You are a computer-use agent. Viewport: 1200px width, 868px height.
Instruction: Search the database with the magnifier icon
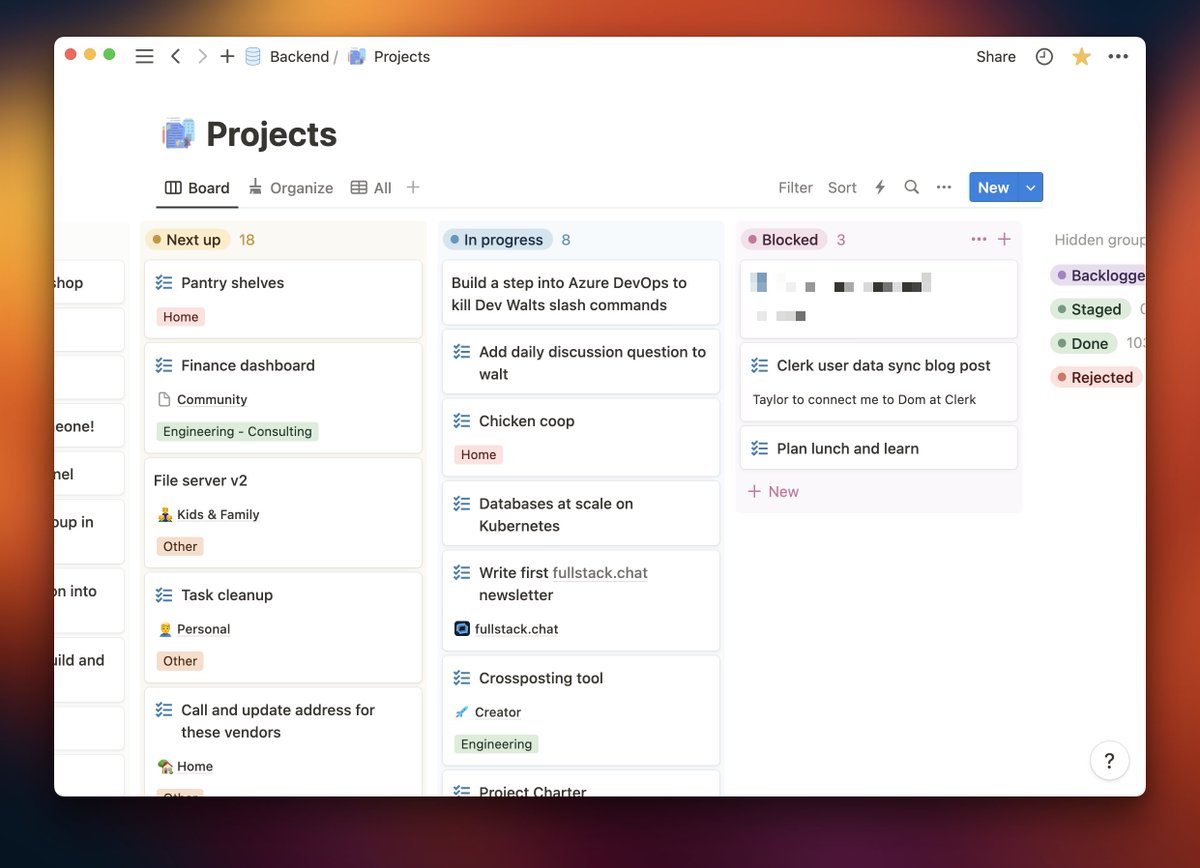(x=911, y=187)
